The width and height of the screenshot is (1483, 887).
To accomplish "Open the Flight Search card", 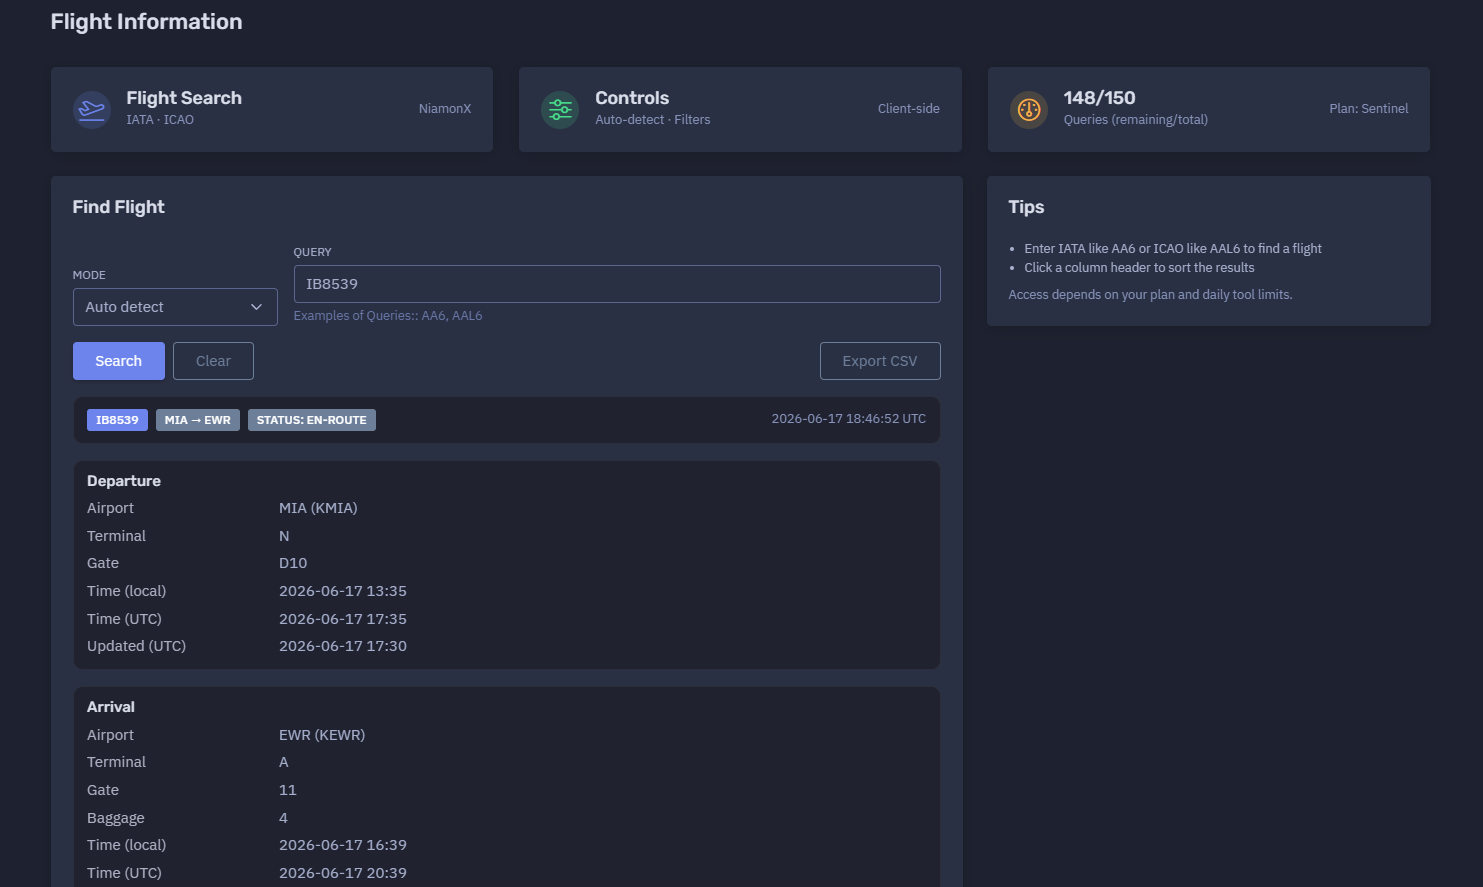I will click(272, 109).
